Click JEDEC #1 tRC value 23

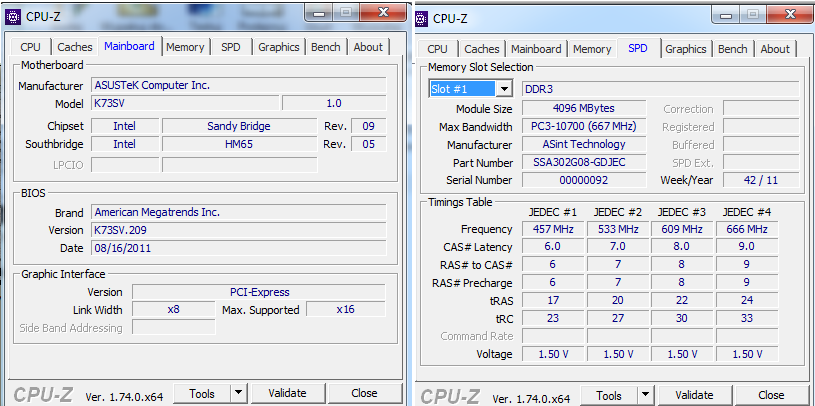(553, 318)
